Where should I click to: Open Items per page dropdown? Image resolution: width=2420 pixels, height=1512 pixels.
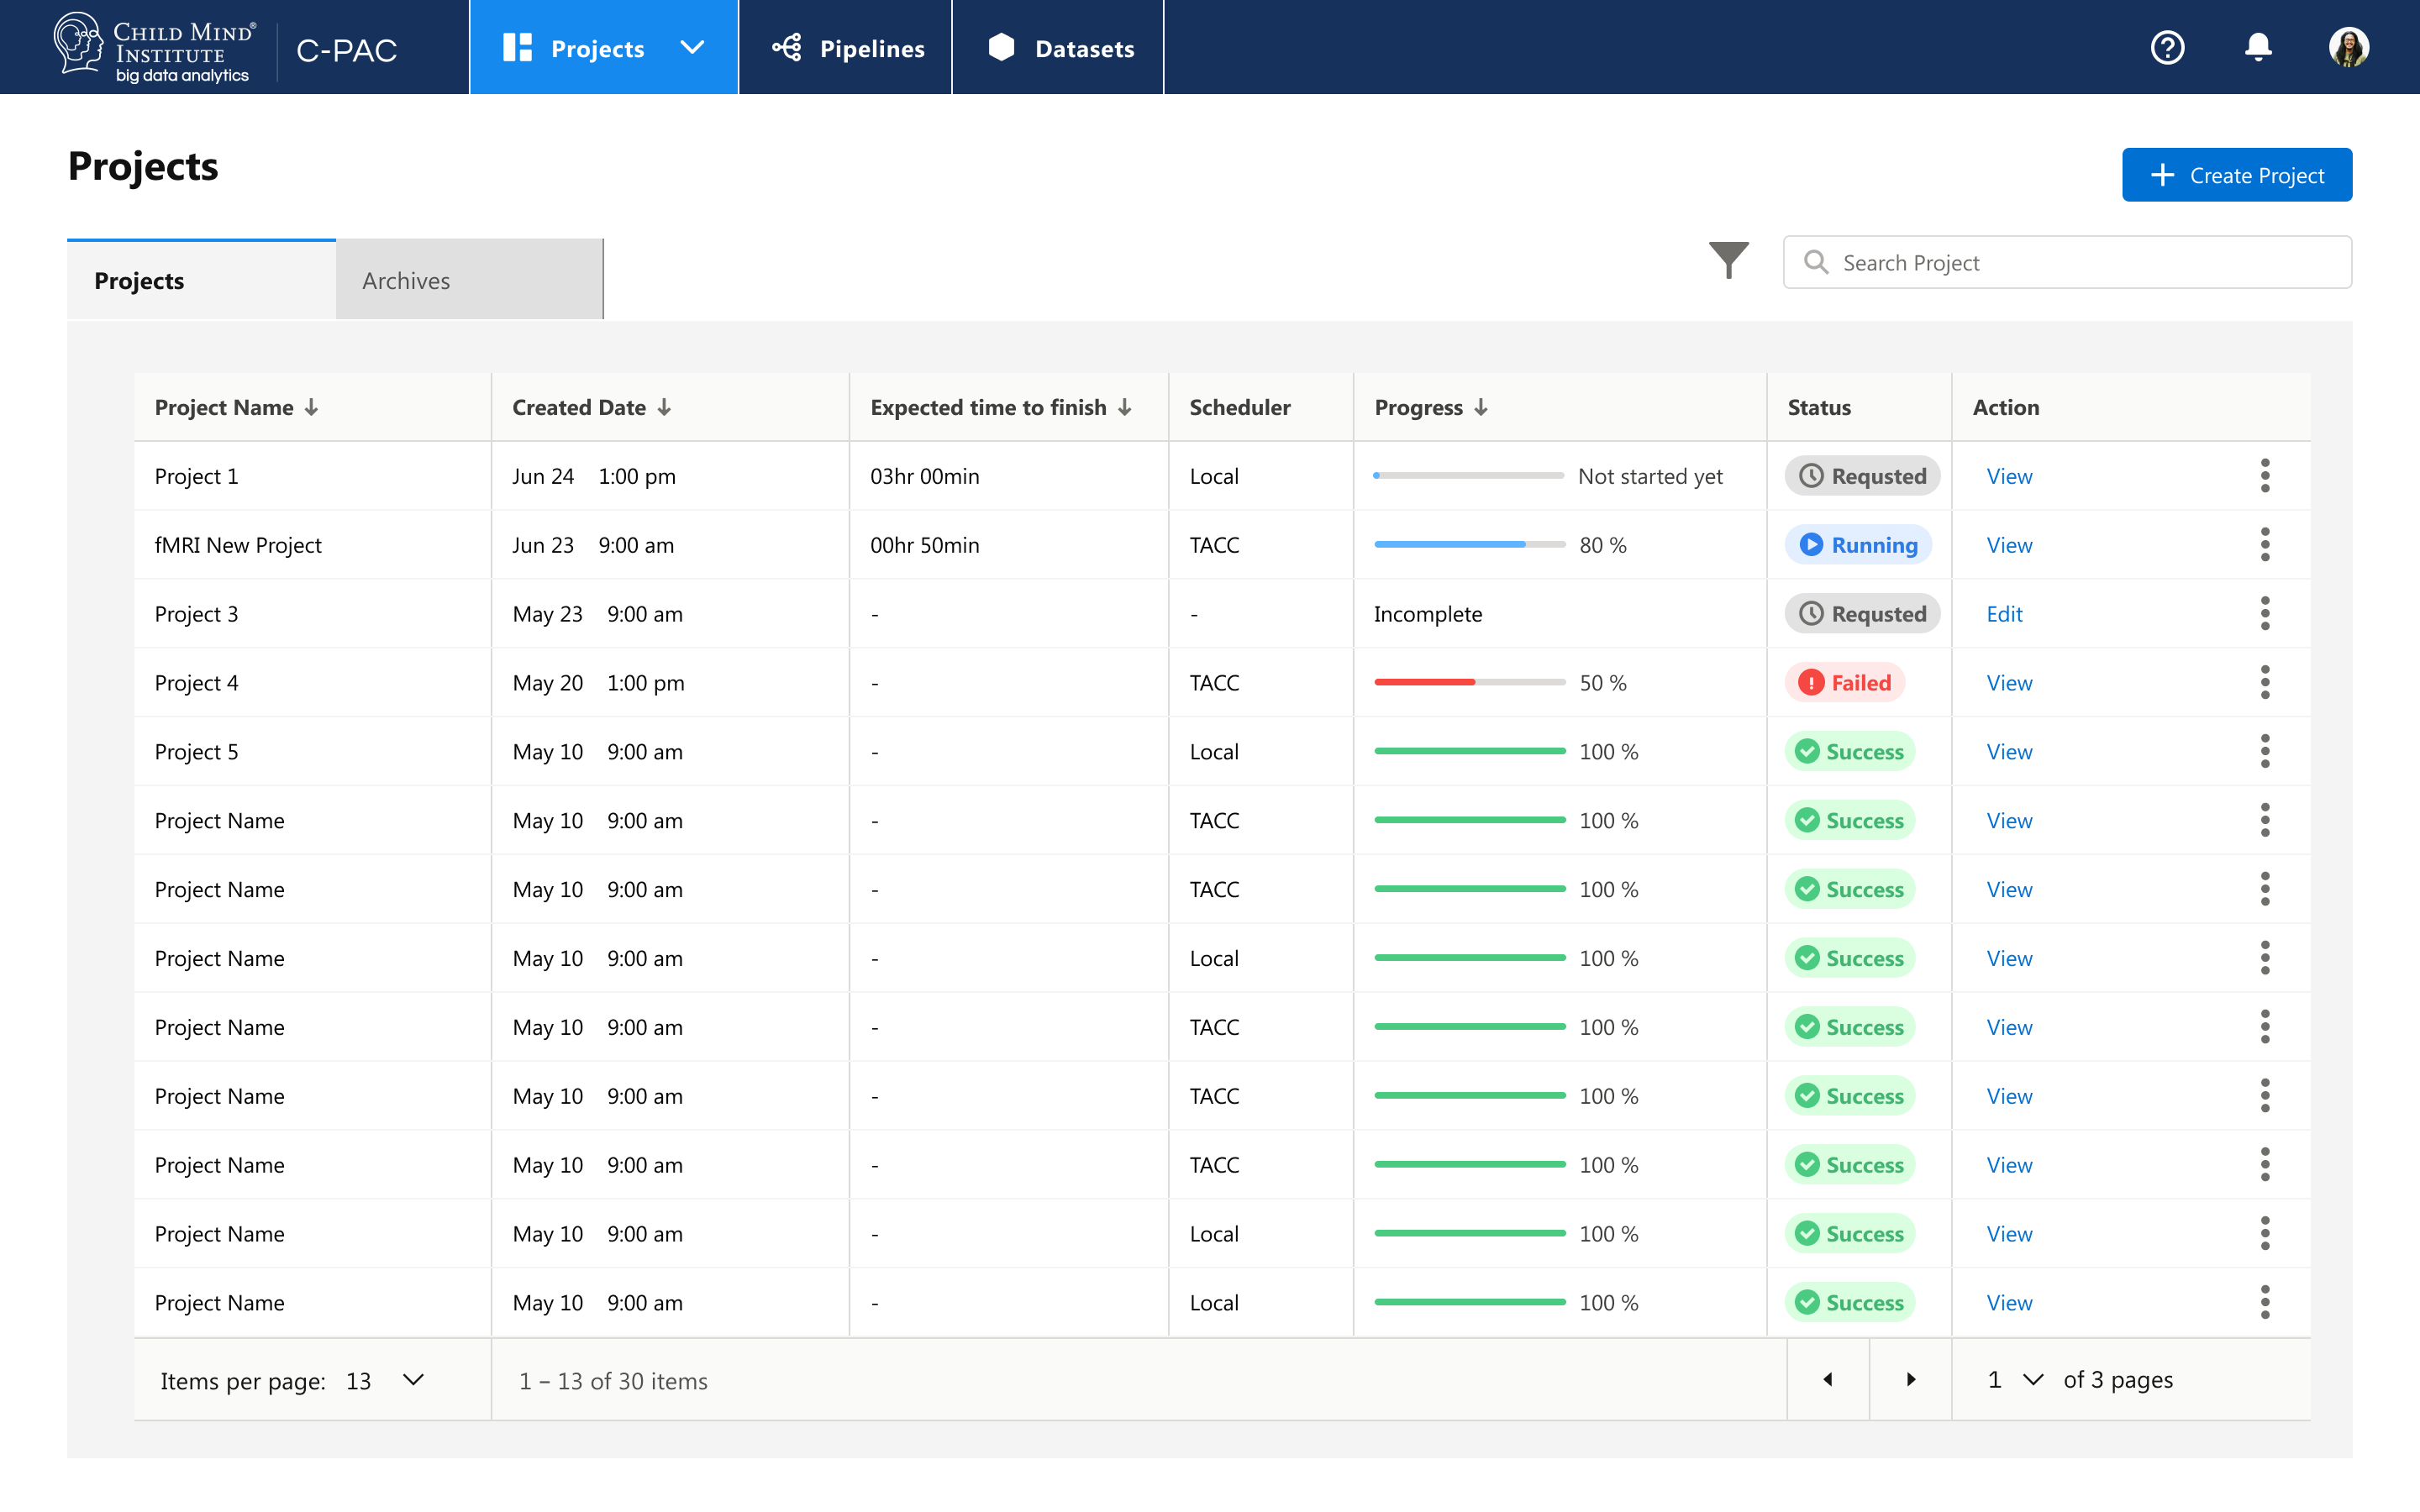[412, 1380]
